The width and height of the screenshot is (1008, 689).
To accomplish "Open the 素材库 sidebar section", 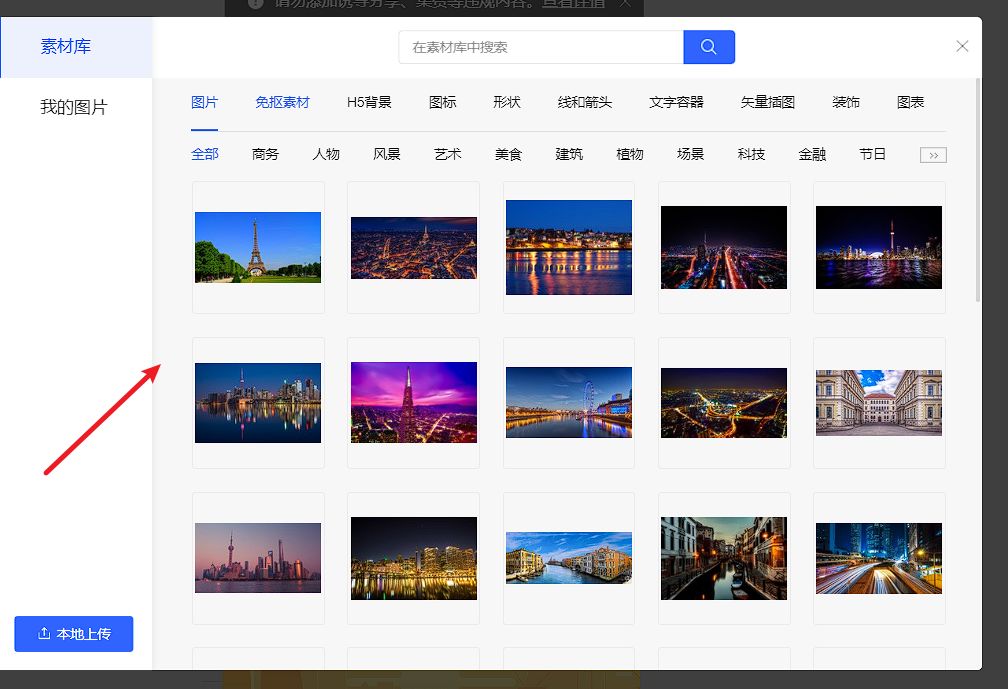I will [x=76, y=47].
